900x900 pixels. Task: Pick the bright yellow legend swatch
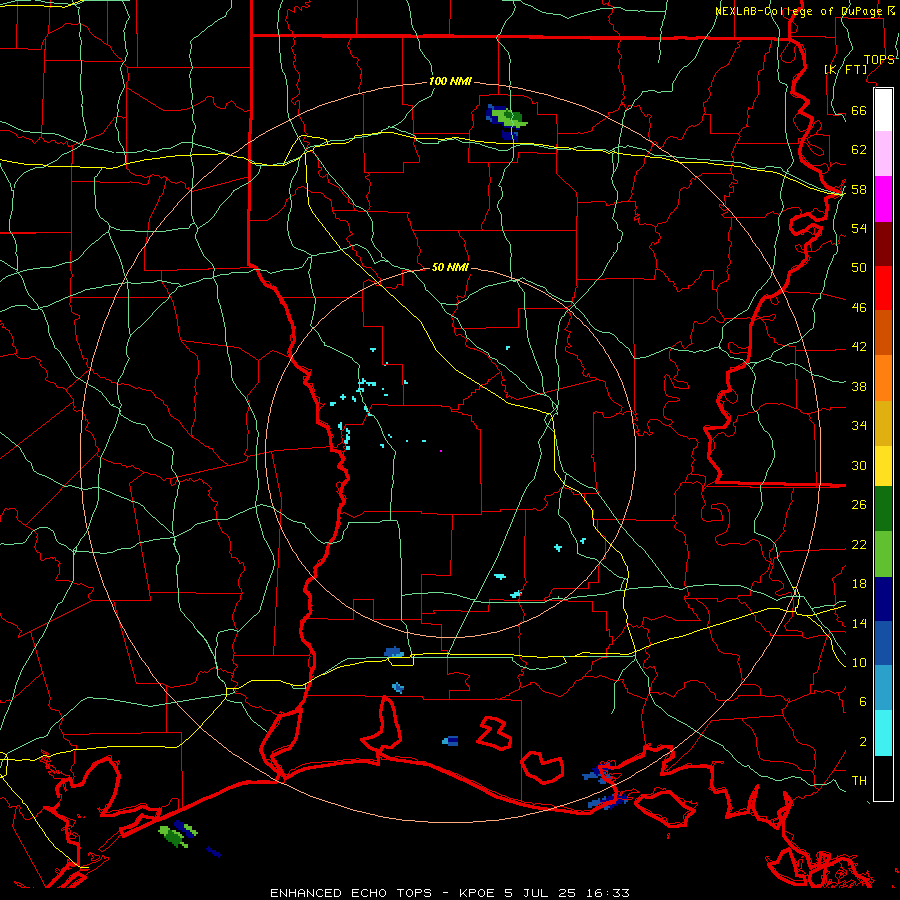(x=883, y=466)
